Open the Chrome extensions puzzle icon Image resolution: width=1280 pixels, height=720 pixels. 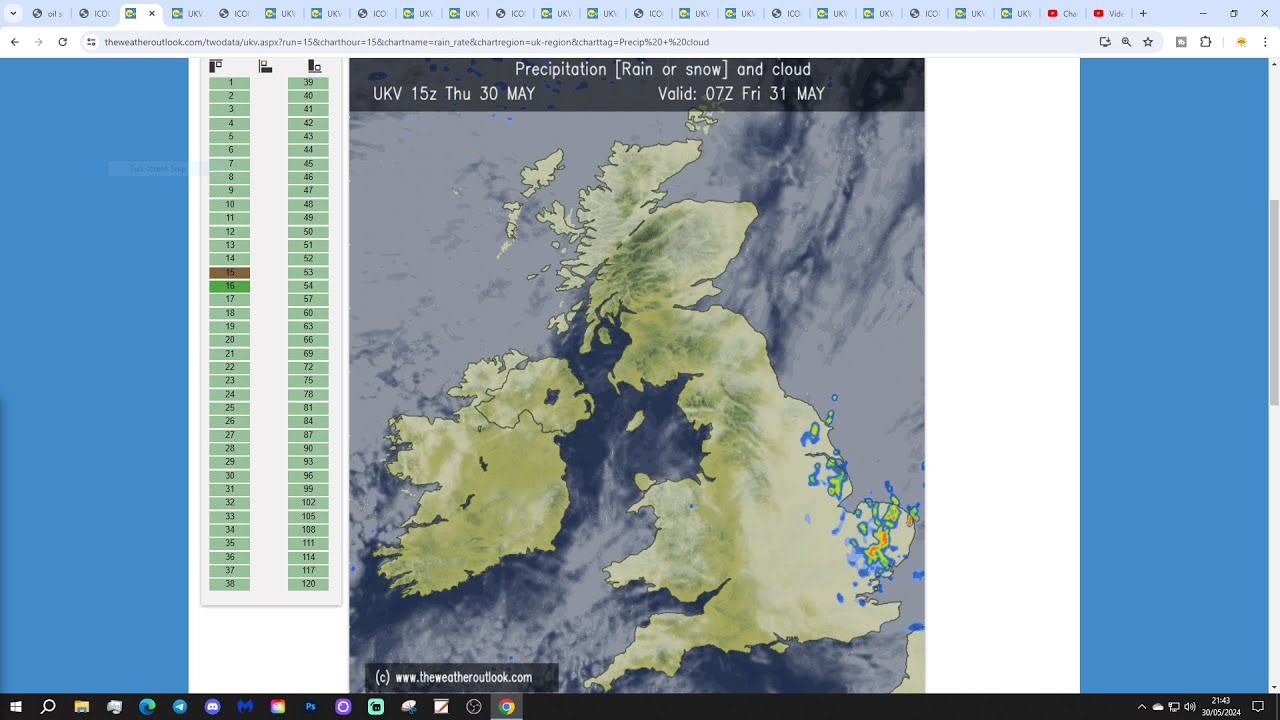1205,42
